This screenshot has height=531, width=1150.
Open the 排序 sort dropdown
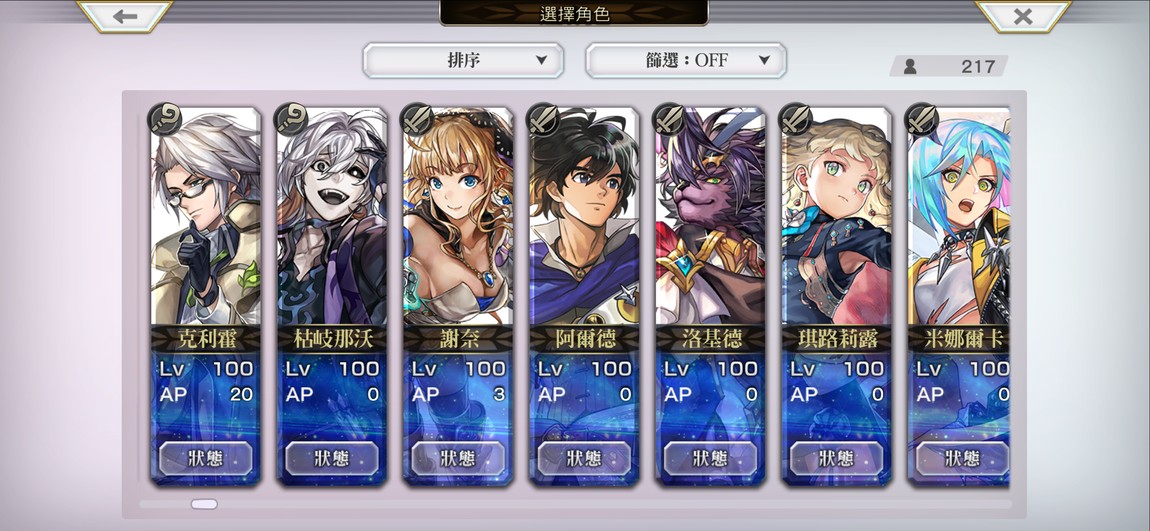point(464,60)
